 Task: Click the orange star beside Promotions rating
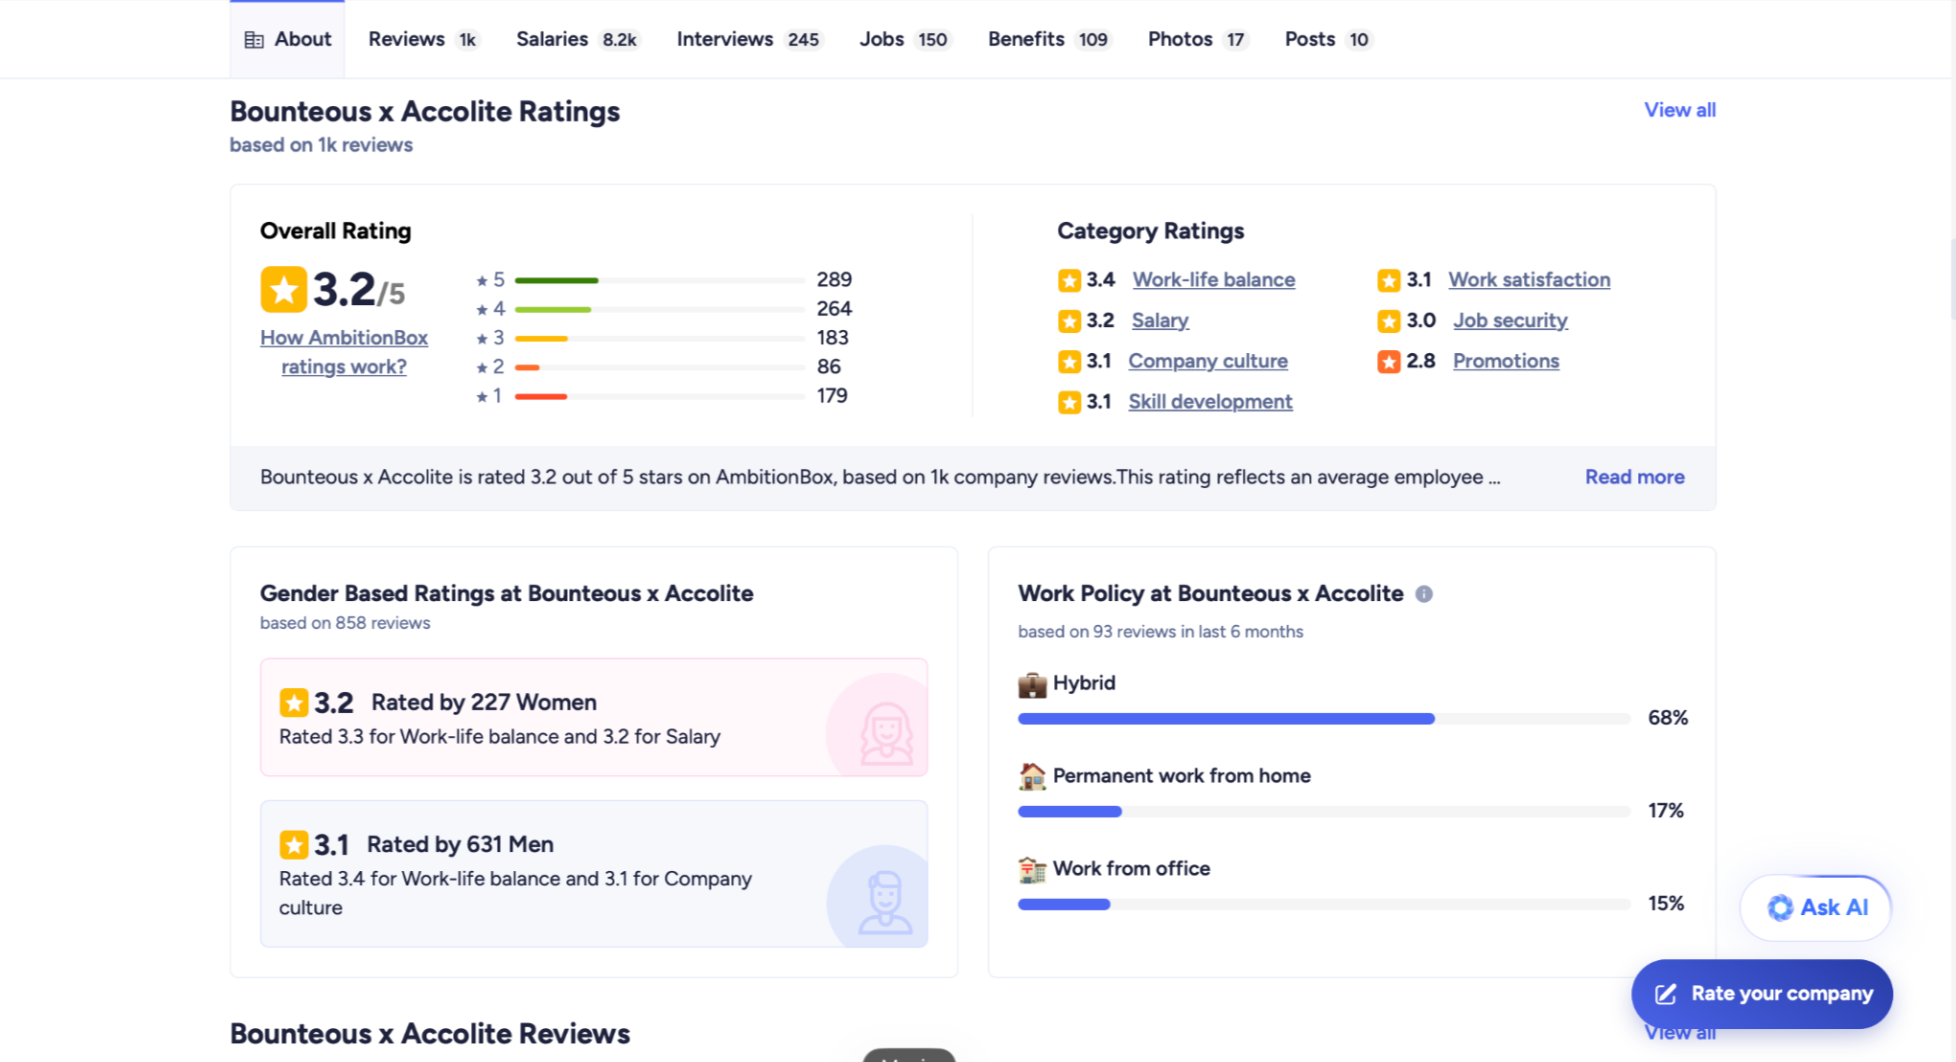click(x=1388, y=362)
